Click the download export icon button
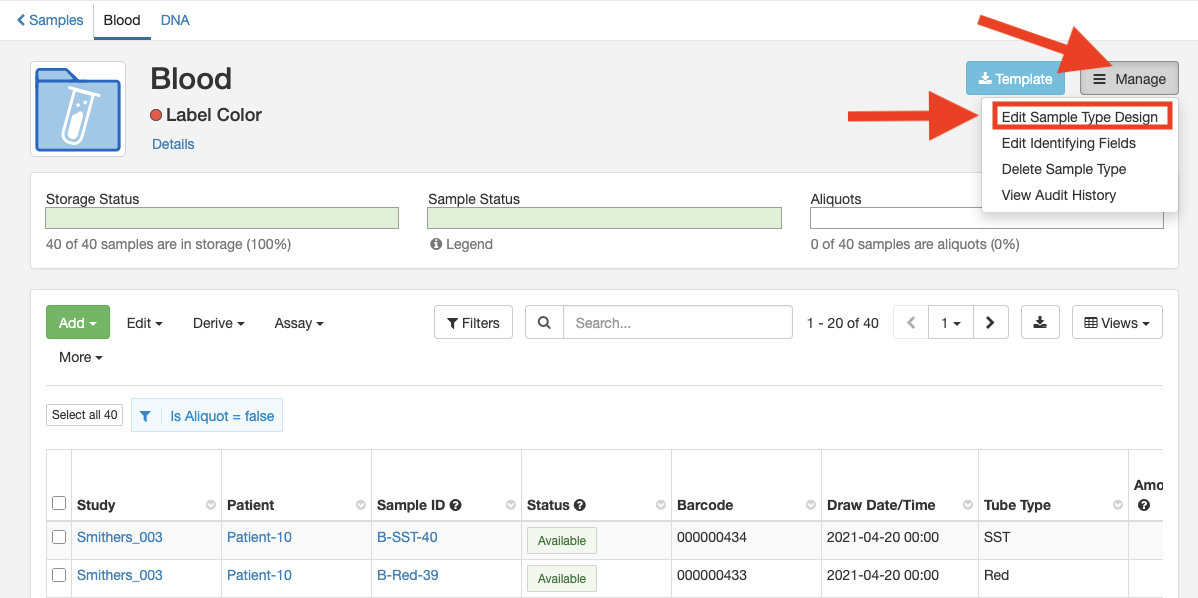The height and width of the screenshot is (598, 1198). pos(1040,323)
